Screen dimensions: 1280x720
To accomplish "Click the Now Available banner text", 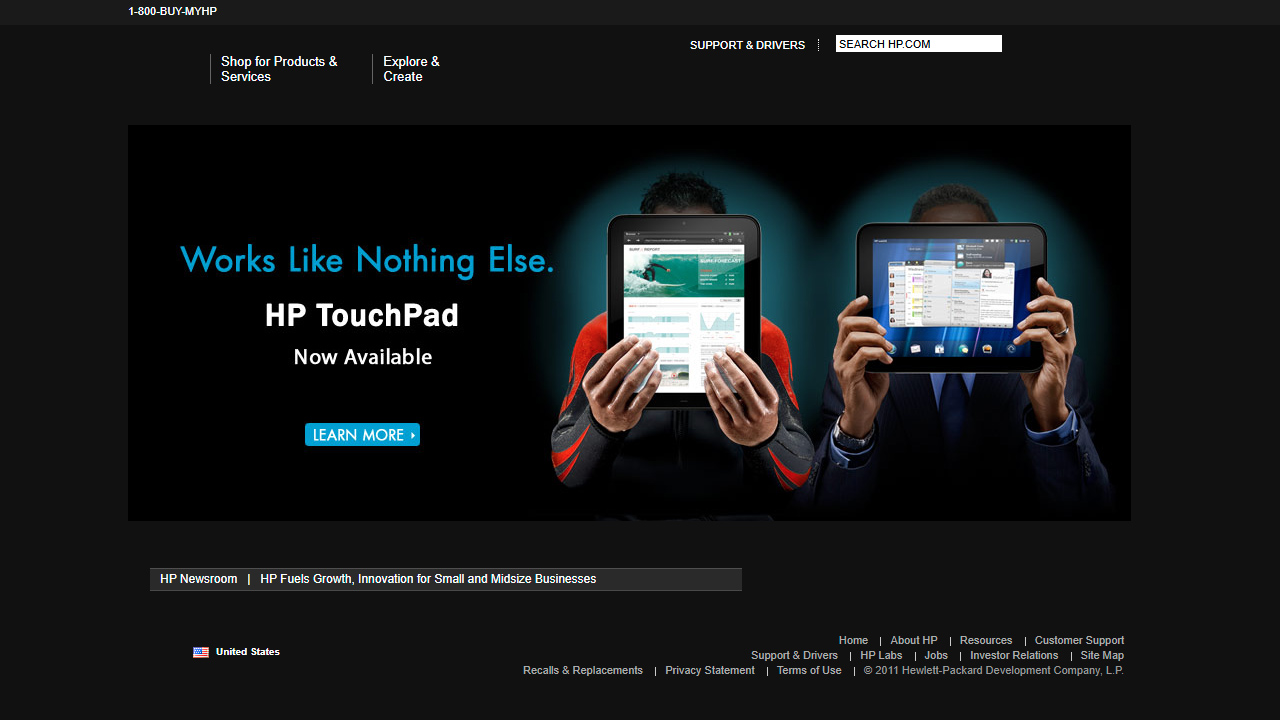I will (363, 357).
